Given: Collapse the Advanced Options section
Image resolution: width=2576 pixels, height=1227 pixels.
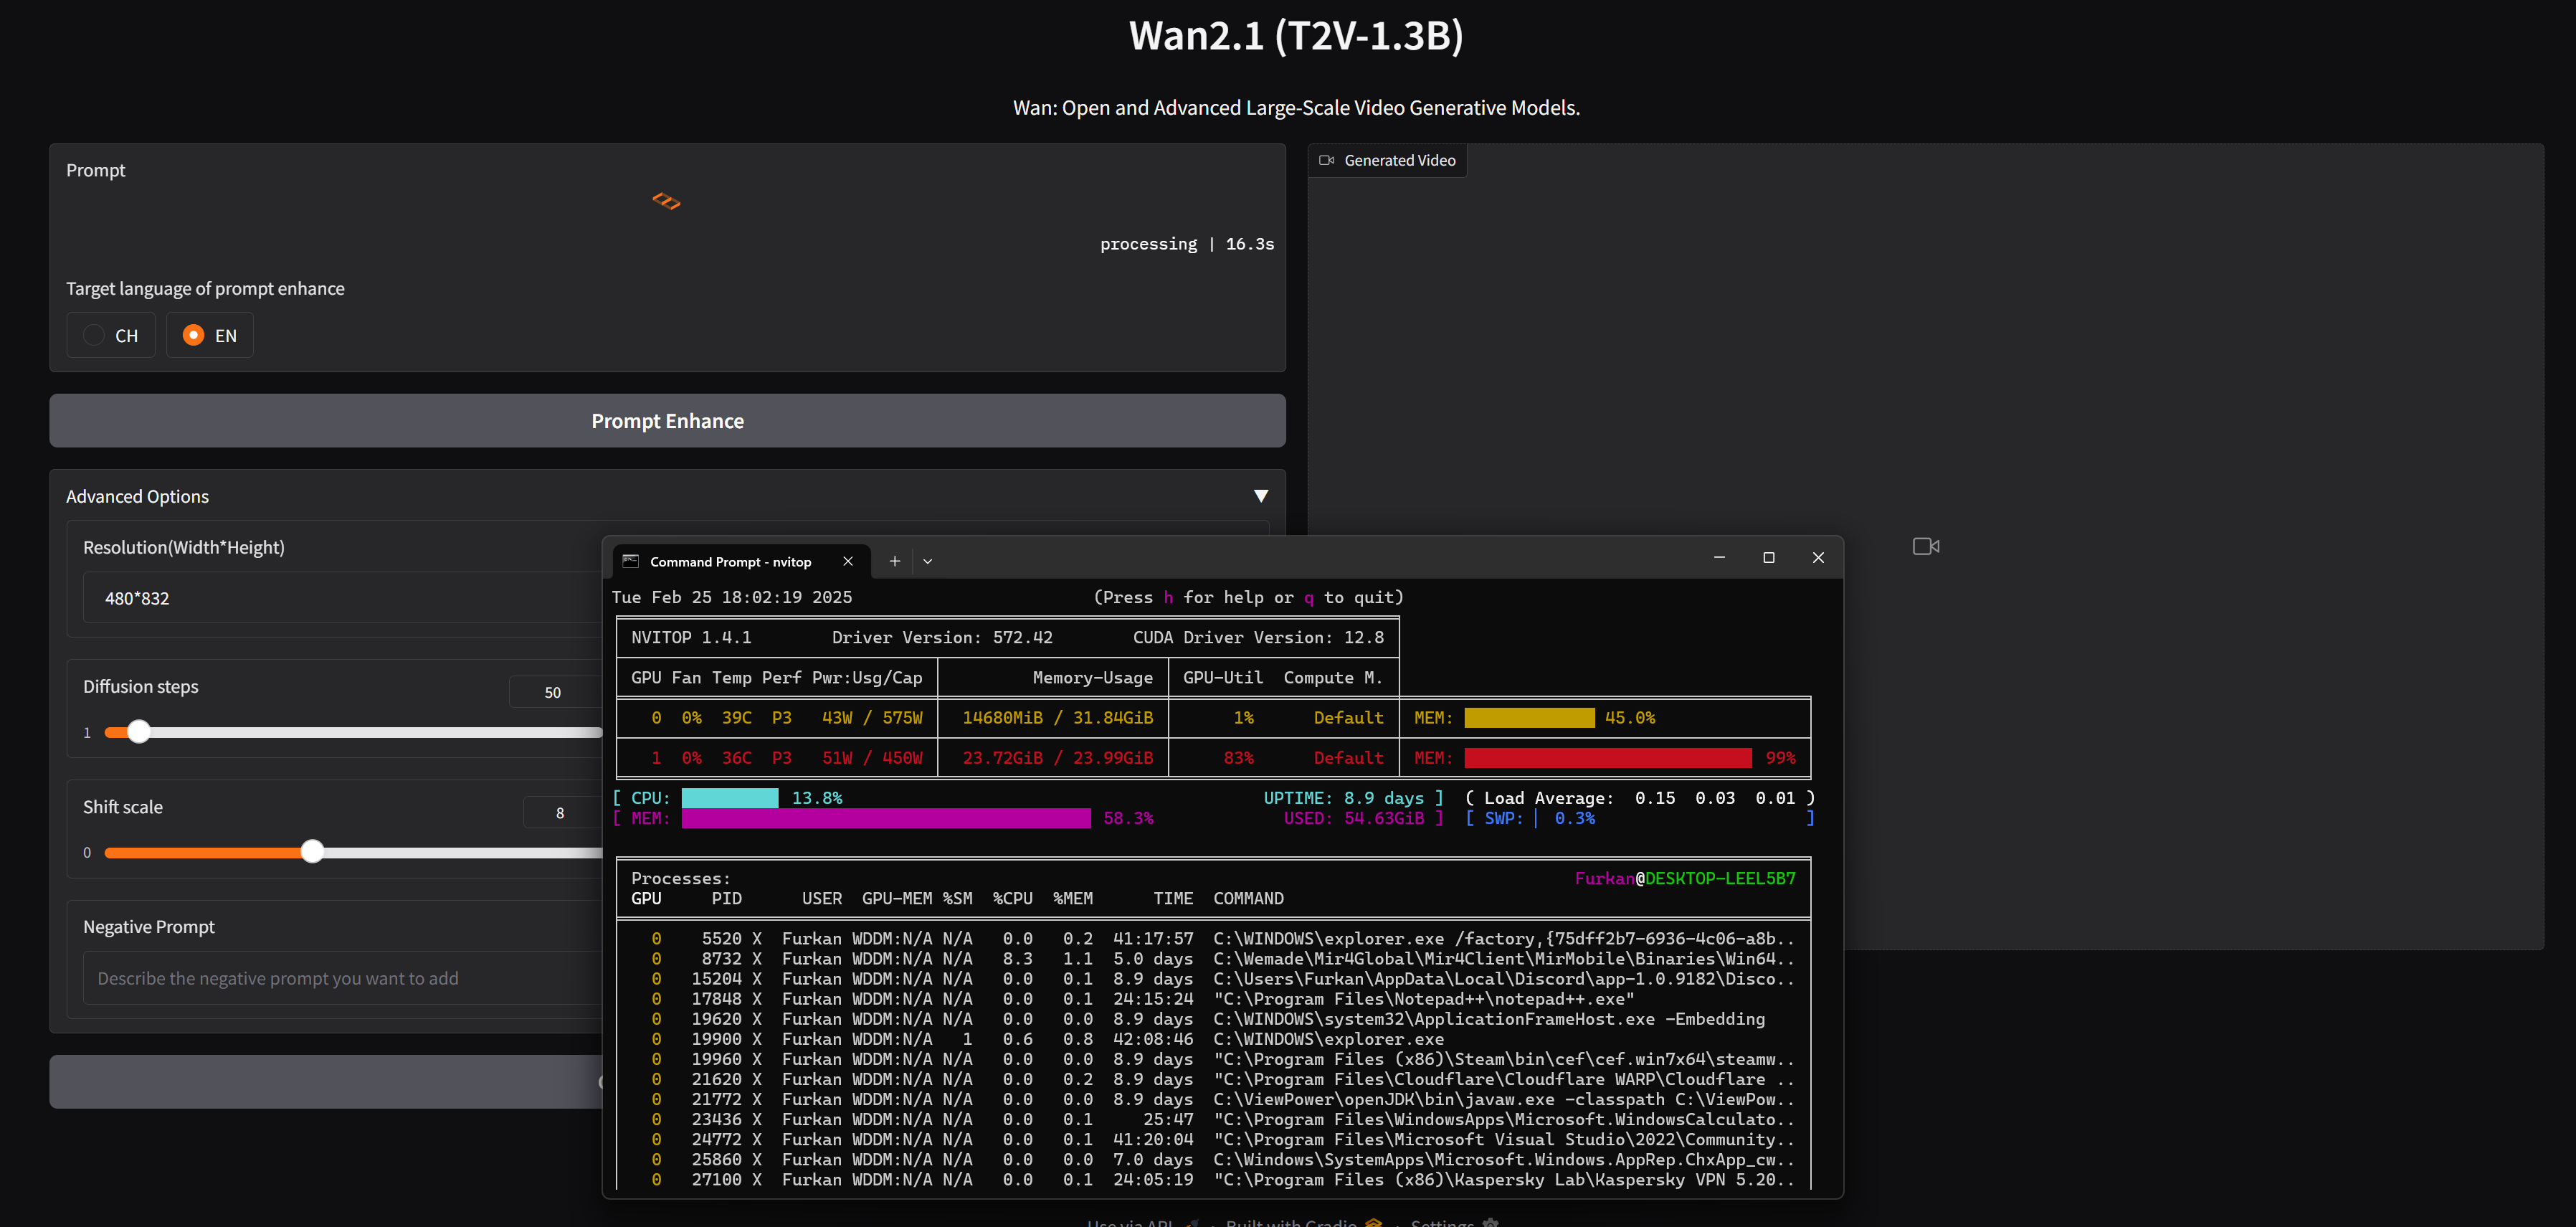Looking at the screenshot, I should pyautogui.click(x=1260, y=496).
